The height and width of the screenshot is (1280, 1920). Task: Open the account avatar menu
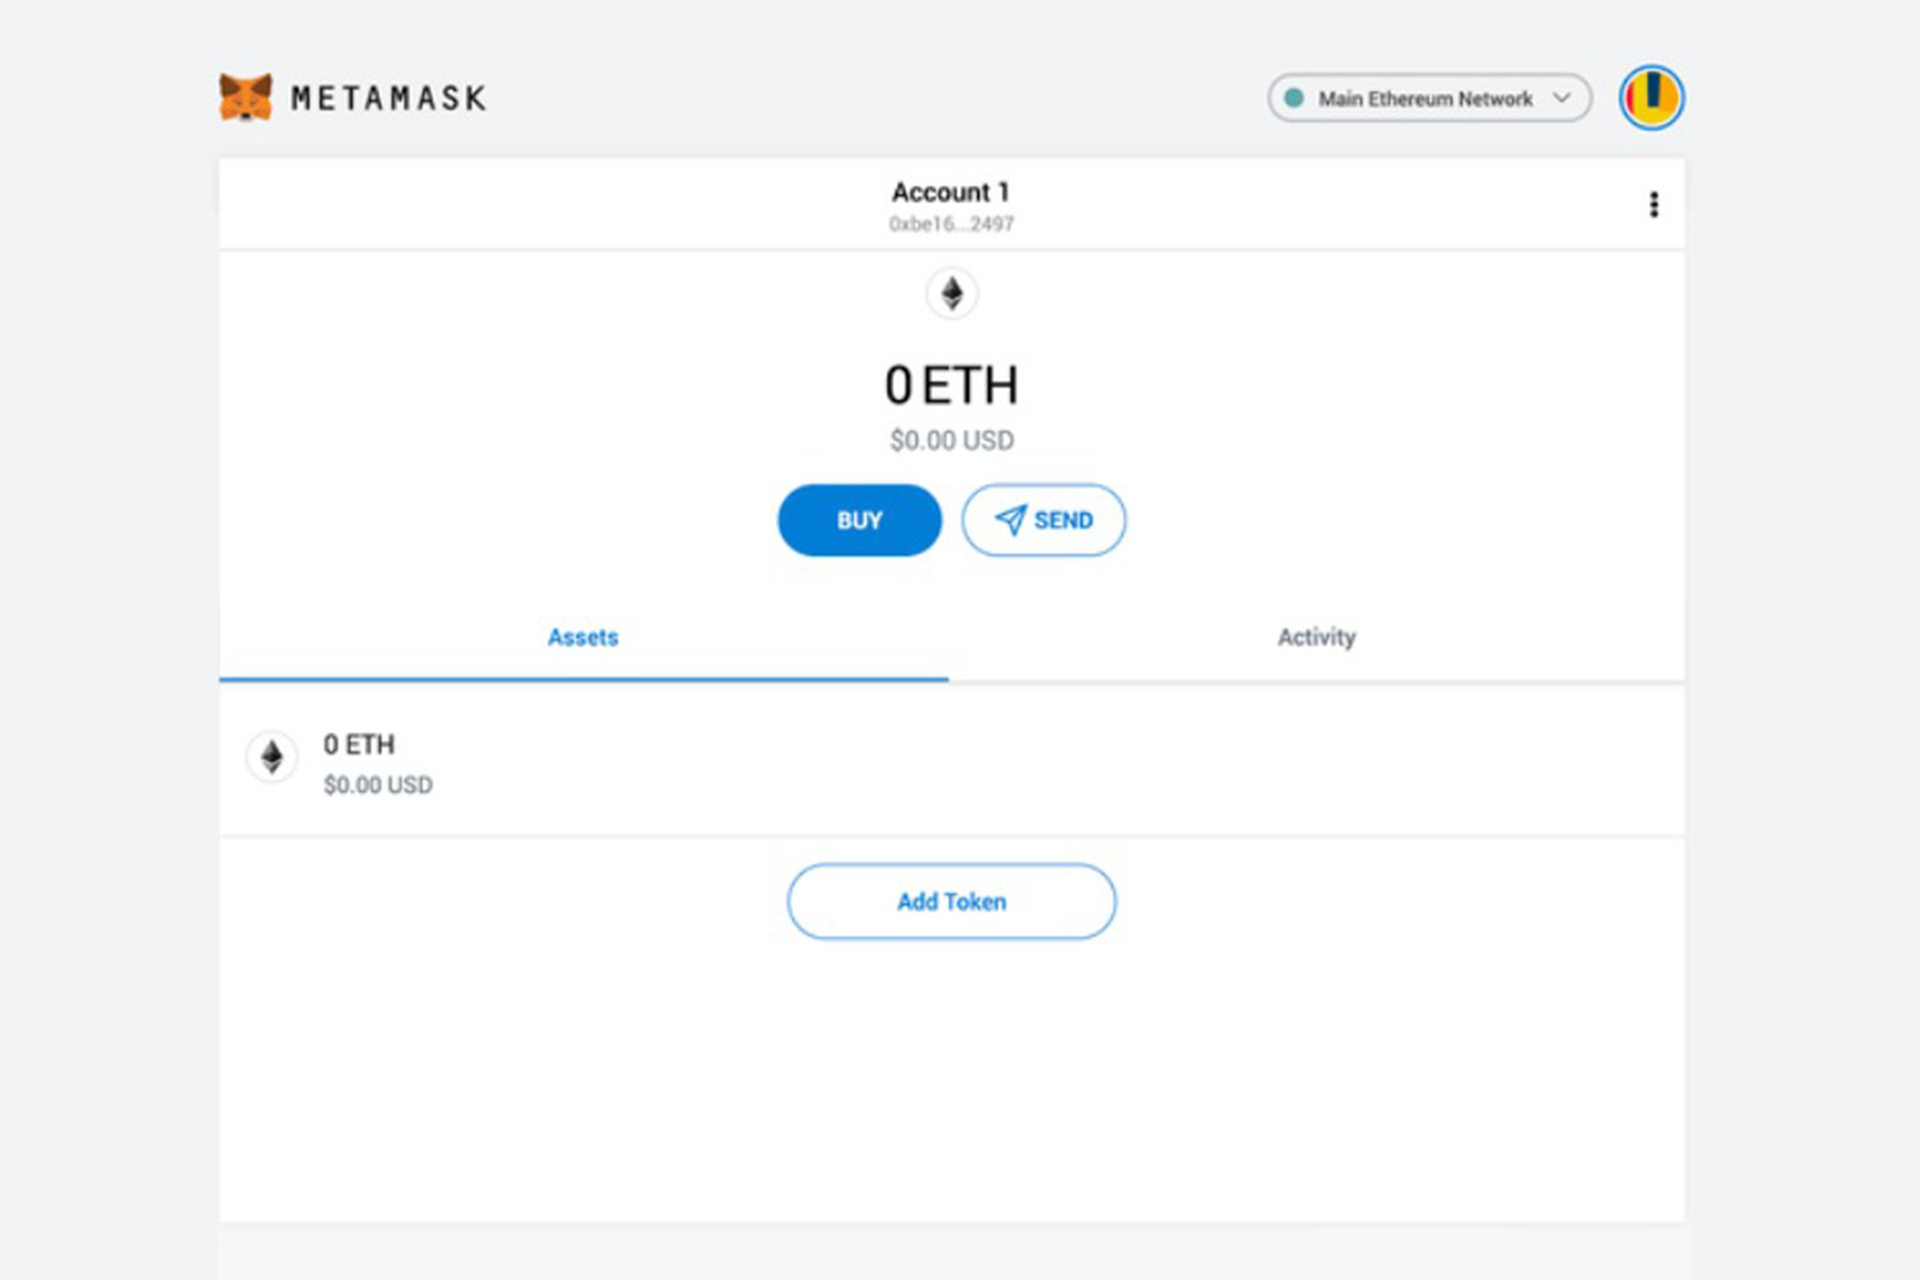pos(1651,98)
